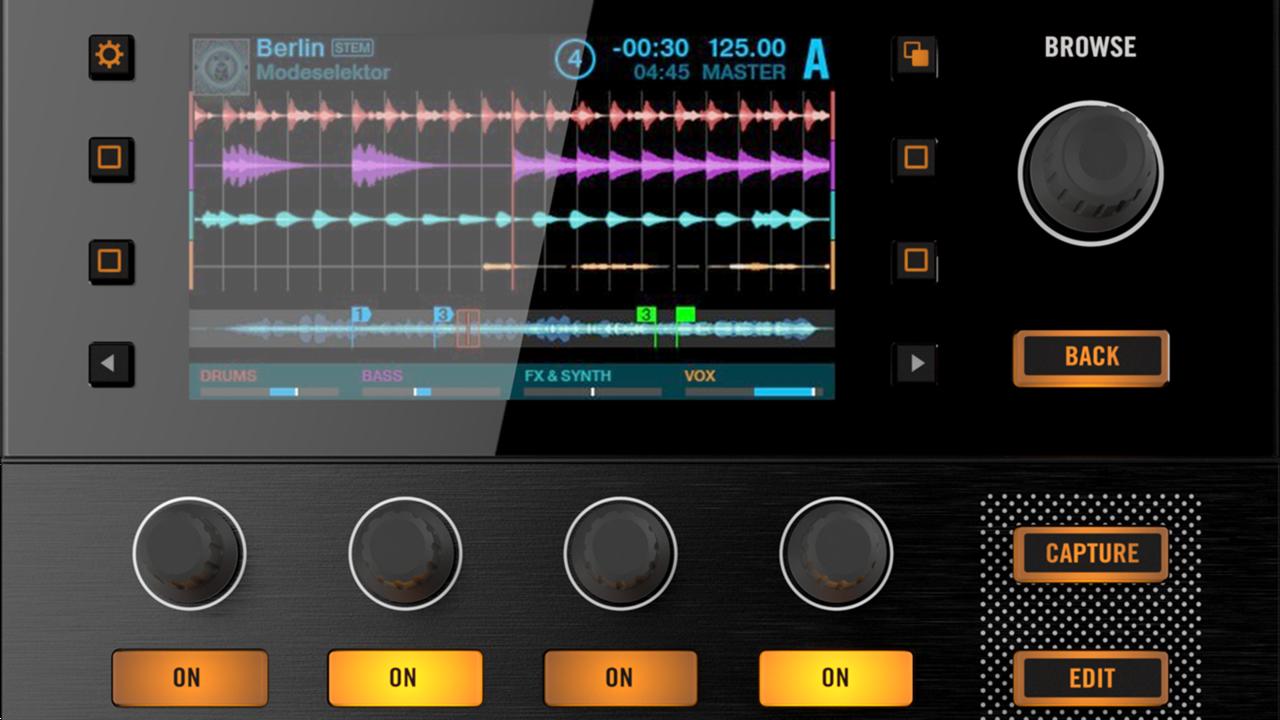1280x720 pixels.
Task: Toggle ON button under second knob
Action: (x=405, y=677)
